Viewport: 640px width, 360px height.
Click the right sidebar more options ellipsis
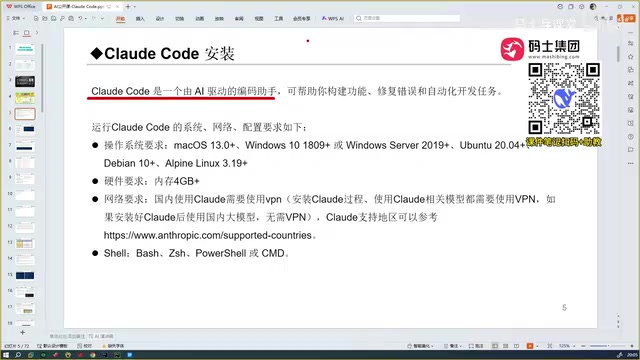click(x=631, y=163)
